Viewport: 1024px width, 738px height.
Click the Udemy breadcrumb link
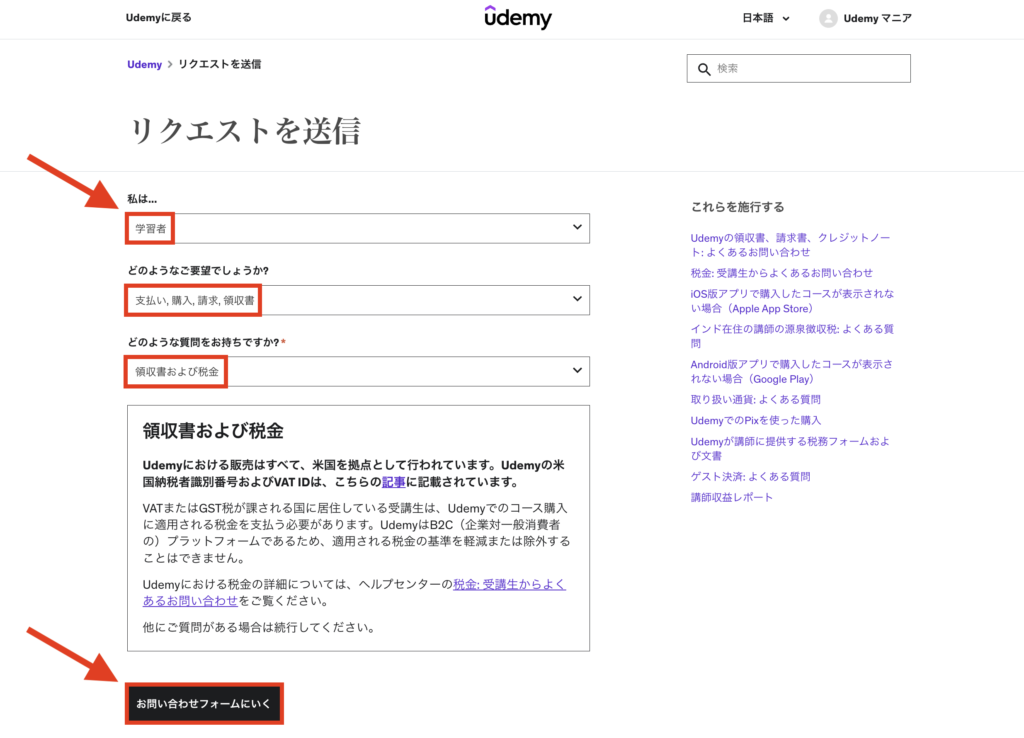pyautogui.click(x=144, y=65)
